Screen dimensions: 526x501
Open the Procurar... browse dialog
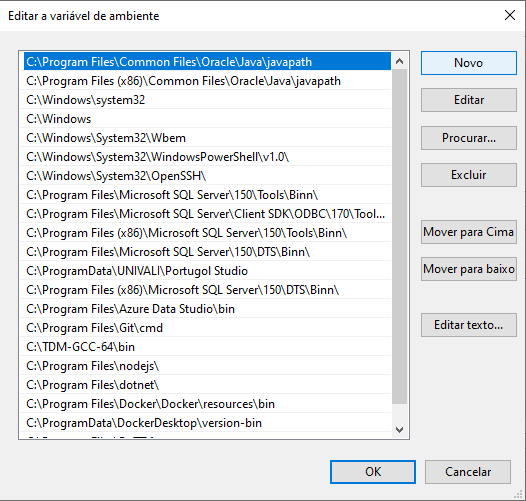[x=469, y=138]
